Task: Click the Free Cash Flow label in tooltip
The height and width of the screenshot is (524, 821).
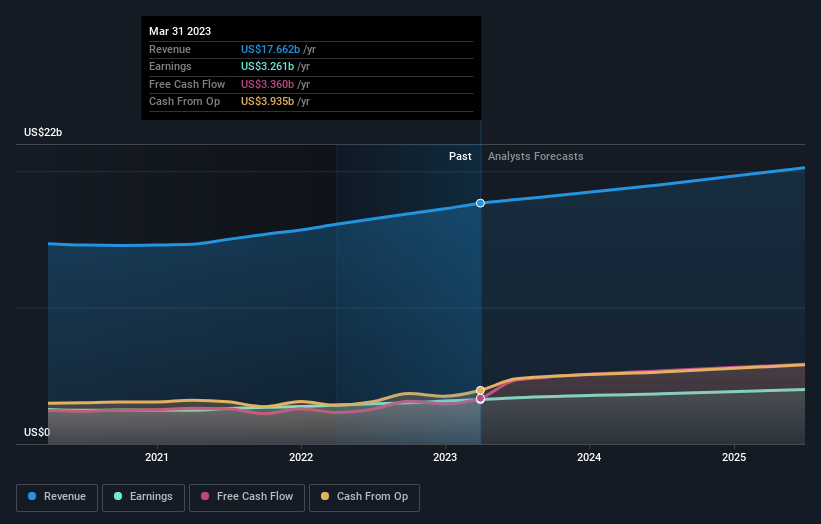Action: click(x=187, y=84)
